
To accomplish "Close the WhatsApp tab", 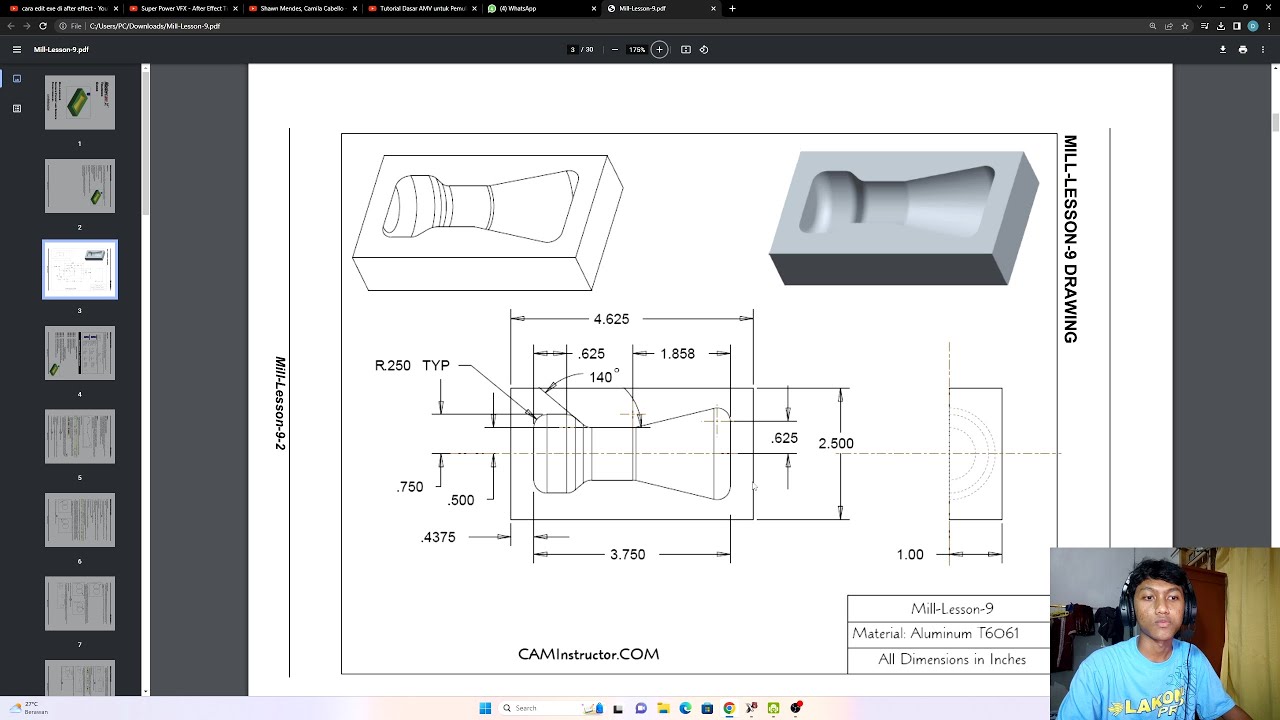I will 594,8.
